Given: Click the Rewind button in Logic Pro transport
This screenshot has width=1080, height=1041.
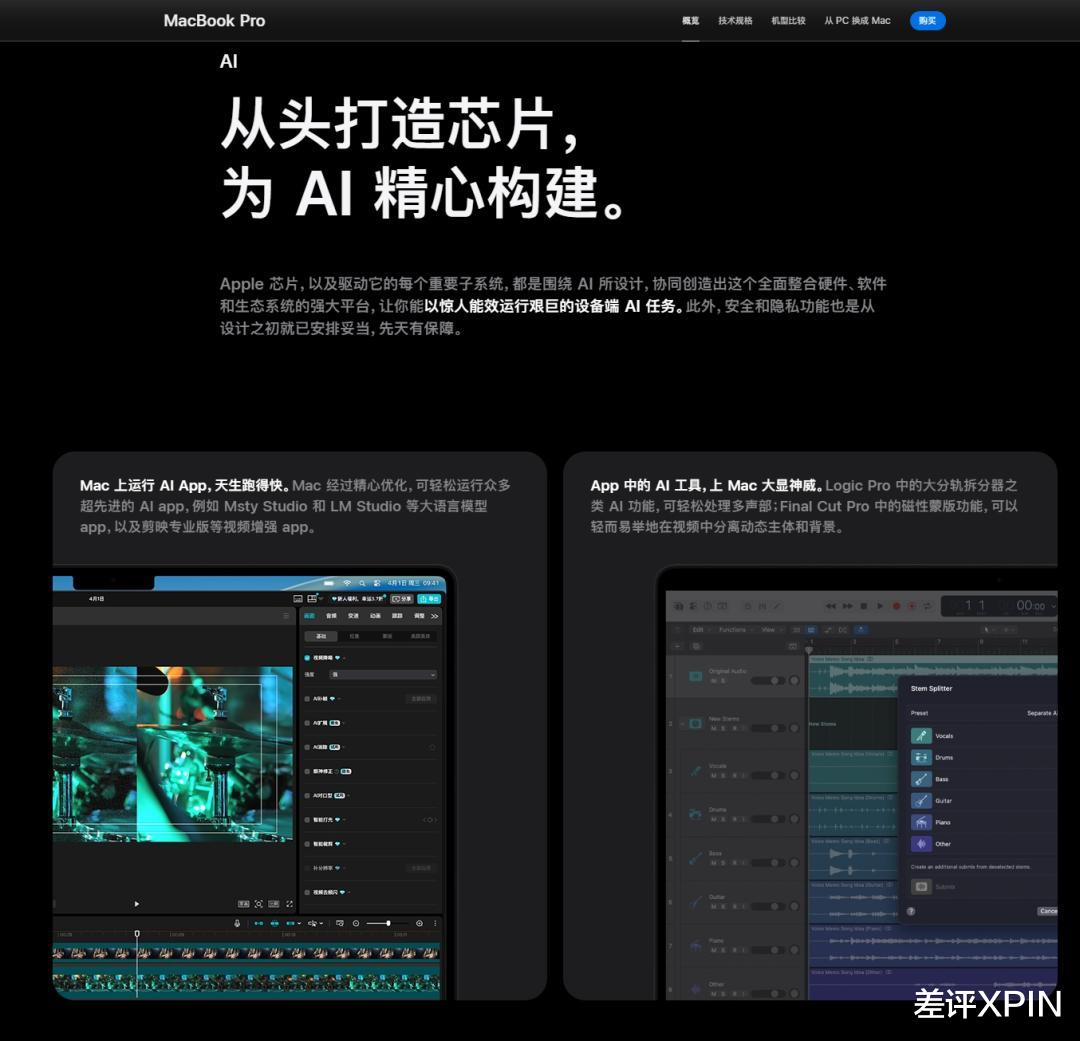Looking at the screenshot, I should pyautogui.click(x=831, y=606).
